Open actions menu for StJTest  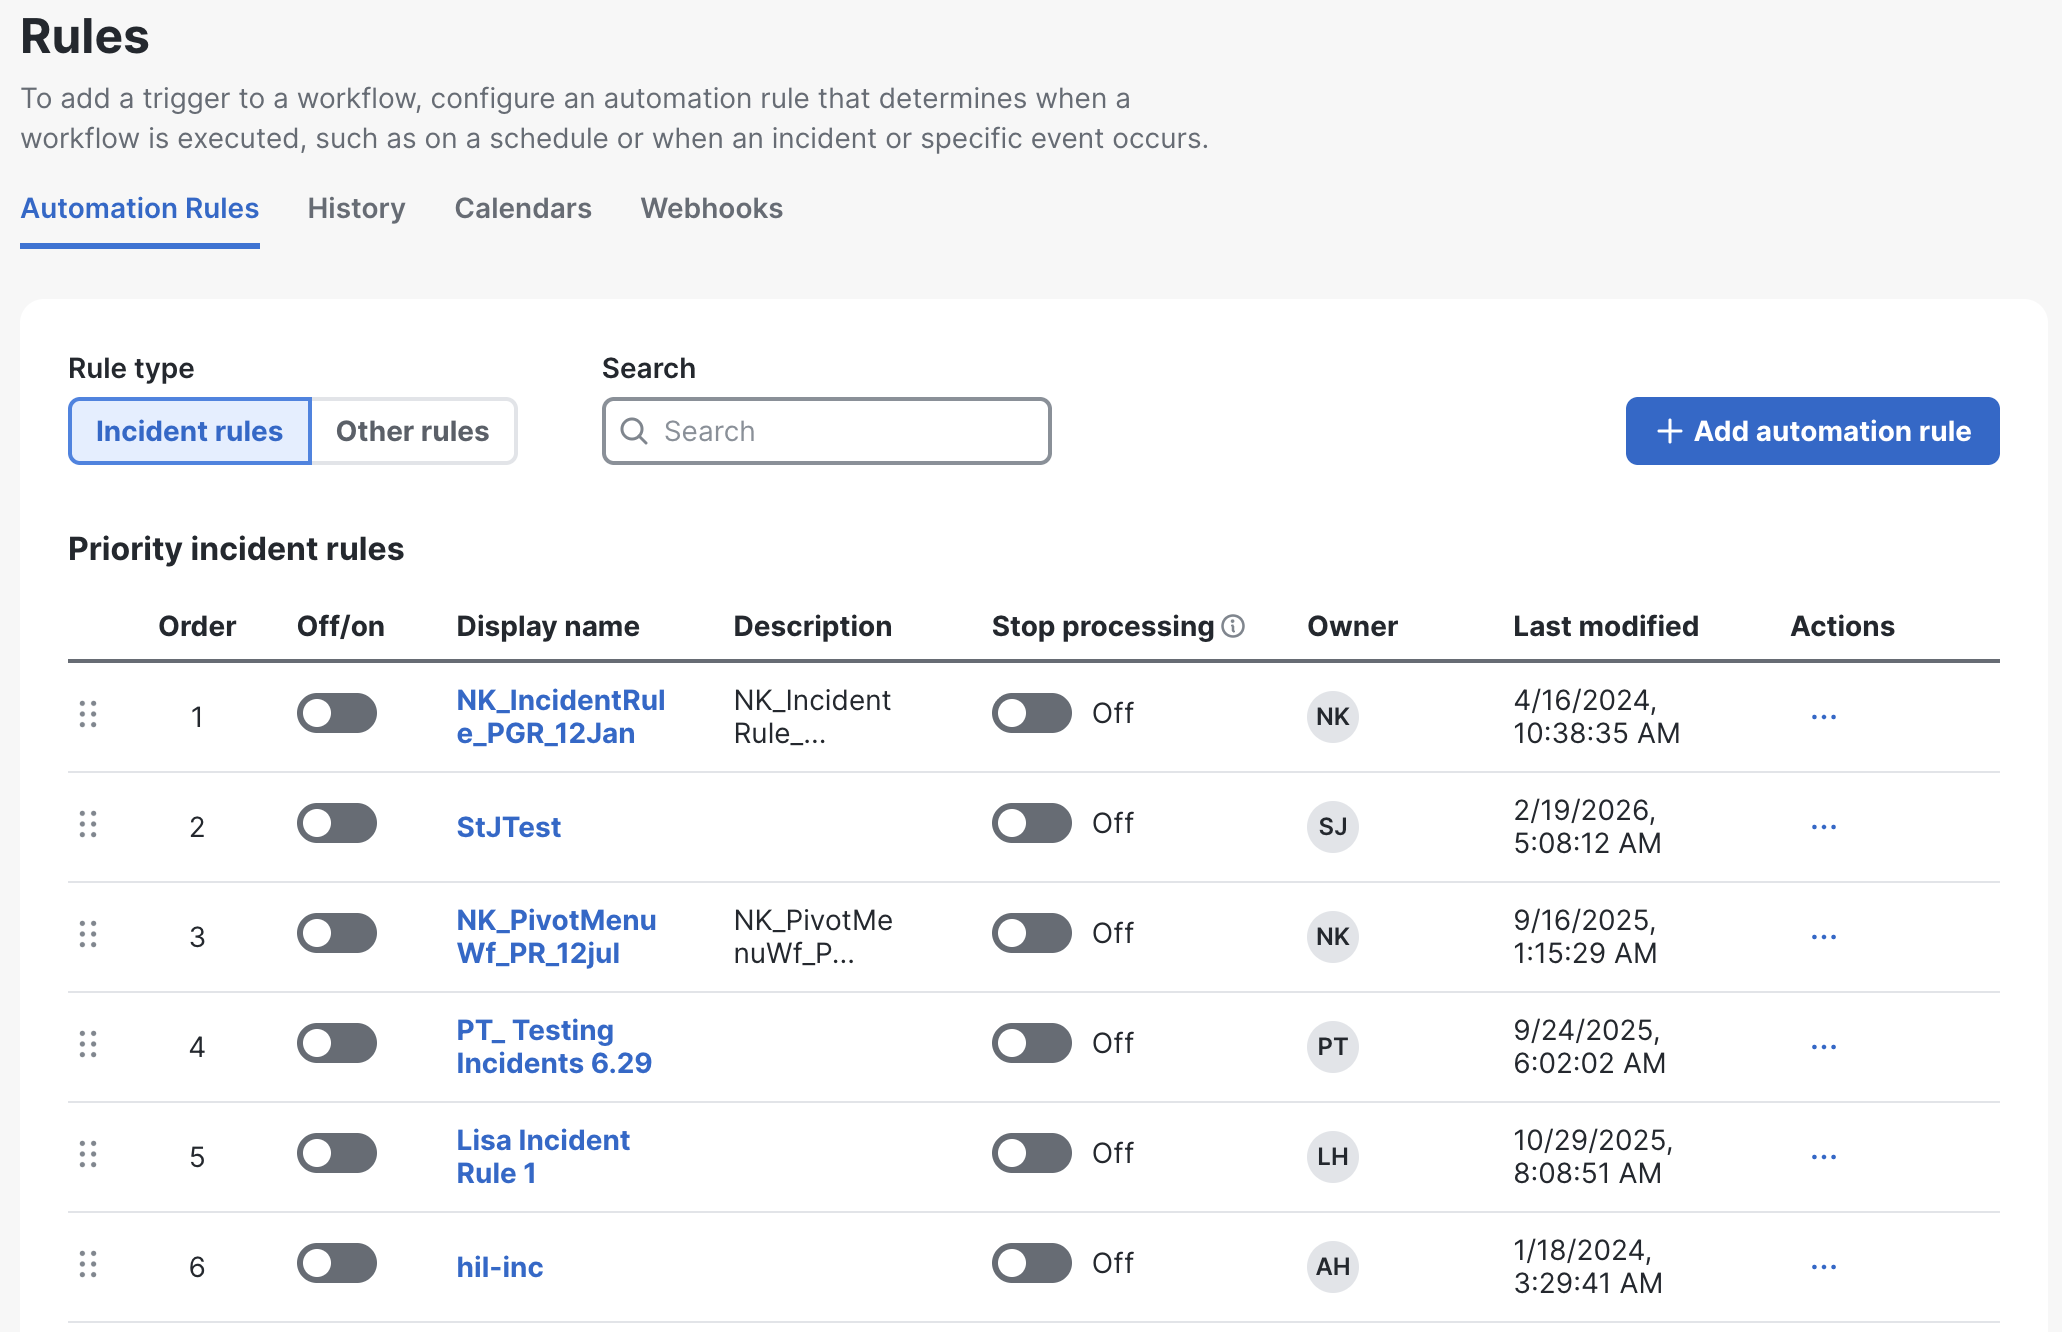[x=1823, y=827]
